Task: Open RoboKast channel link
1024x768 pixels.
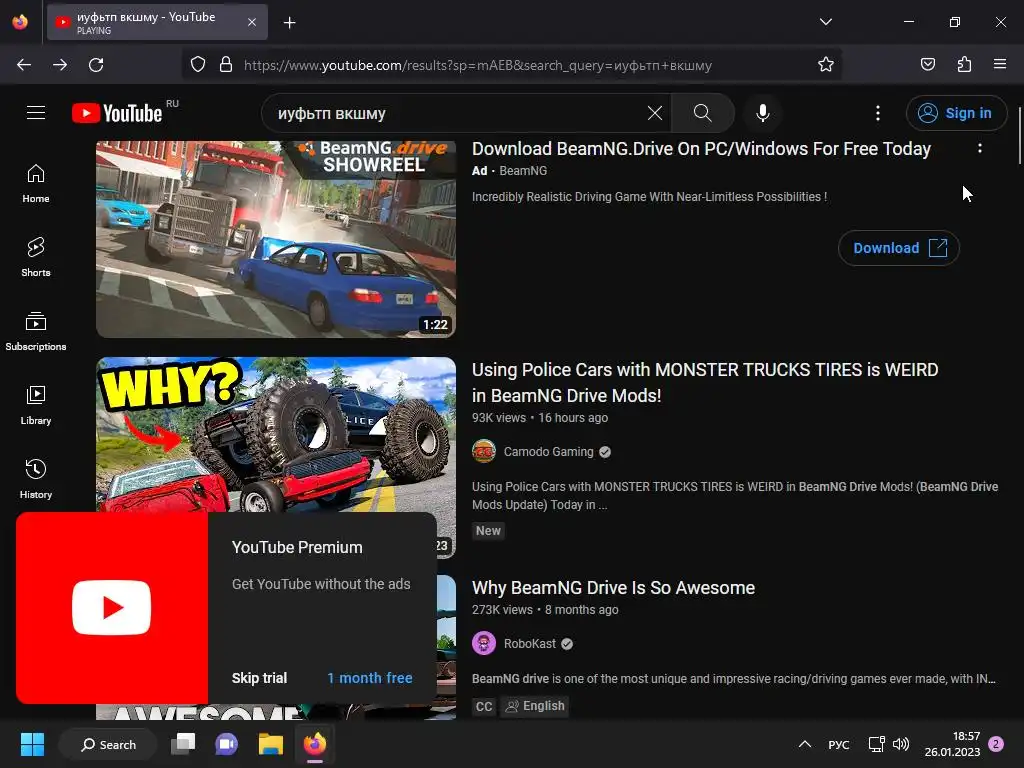Action: tap(530, 644)
